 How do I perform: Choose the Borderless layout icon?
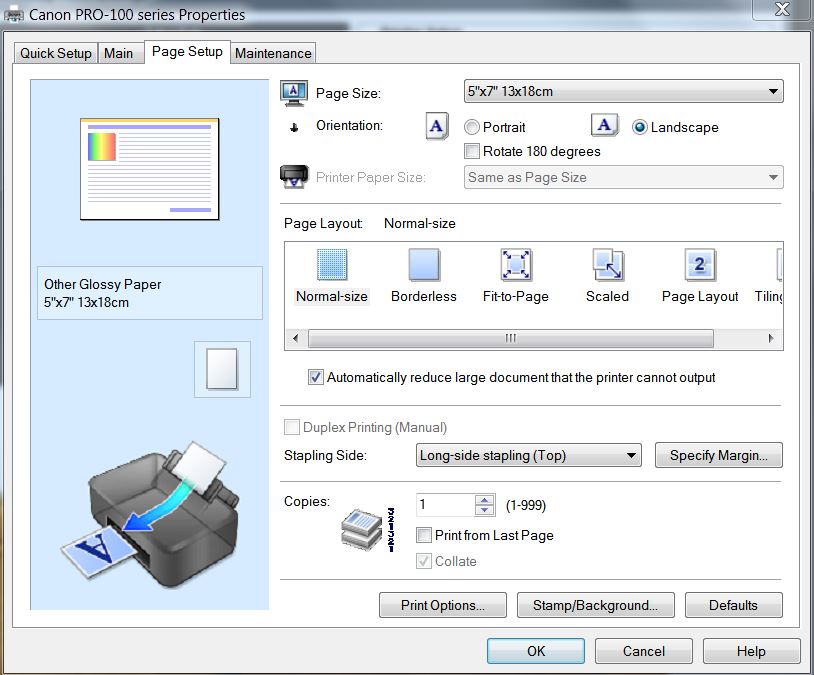pyautogui.click(x=424, y=264)
